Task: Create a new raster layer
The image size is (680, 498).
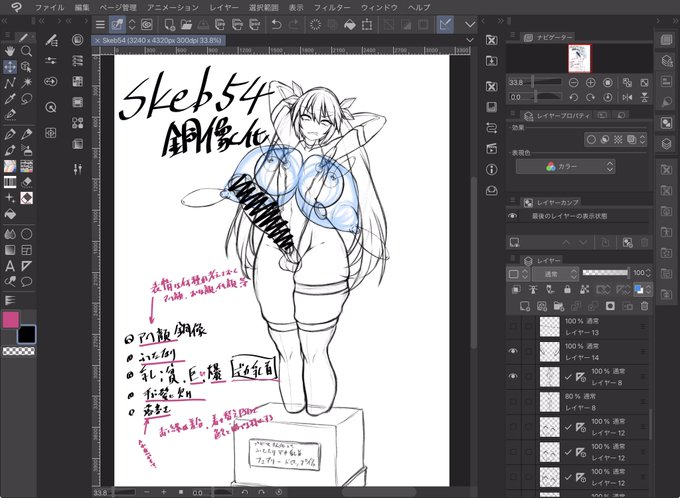Action: pyautogui.click(x=525, y=306)
